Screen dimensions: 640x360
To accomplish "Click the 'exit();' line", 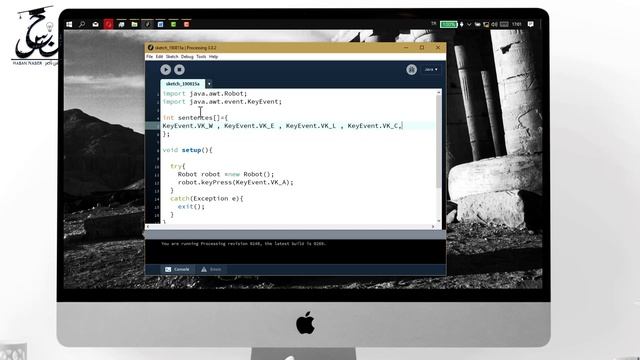I will click(191, 207).
